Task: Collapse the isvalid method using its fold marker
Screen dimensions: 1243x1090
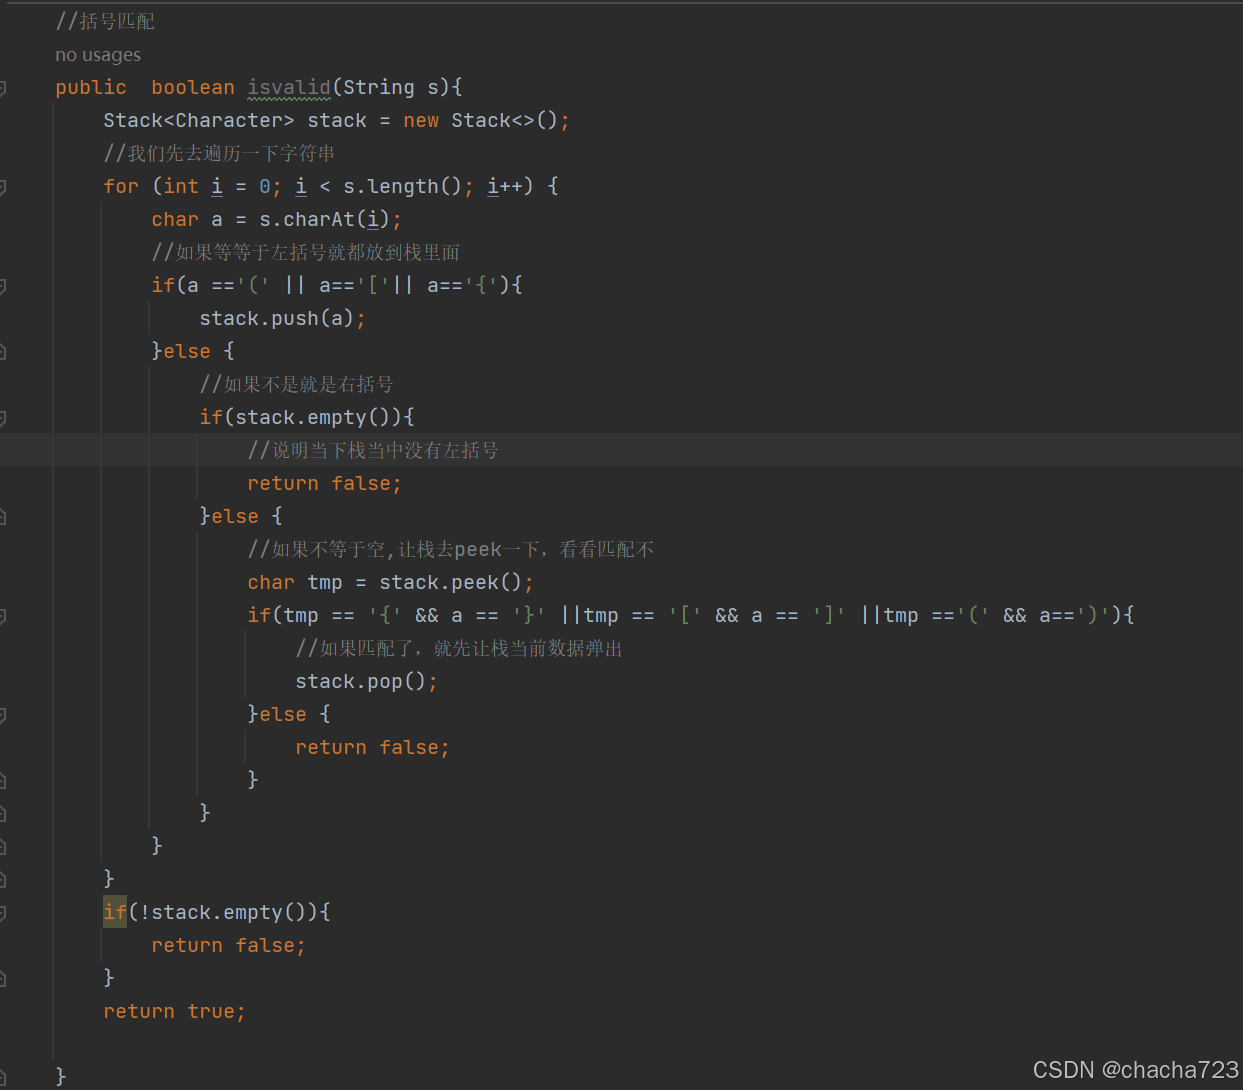Action: [x=3, y=88]
